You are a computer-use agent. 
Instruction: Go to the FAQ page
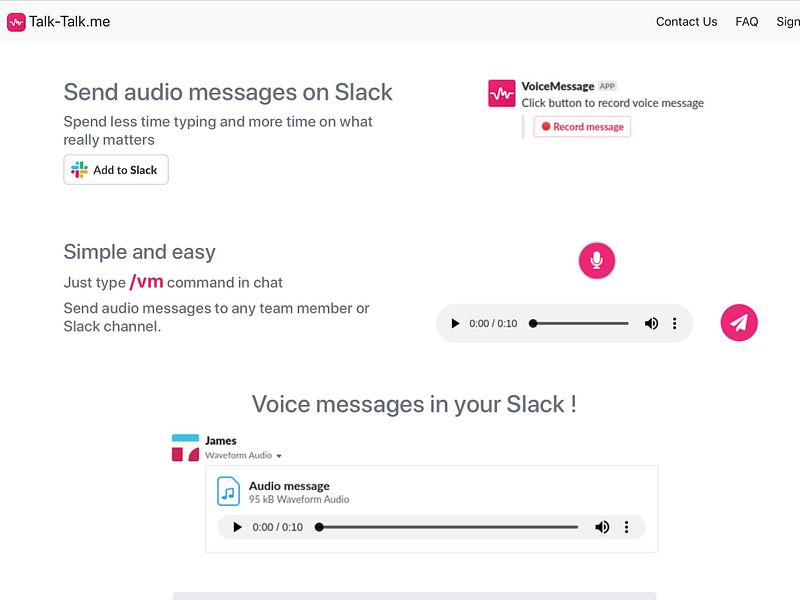[746, 21]
